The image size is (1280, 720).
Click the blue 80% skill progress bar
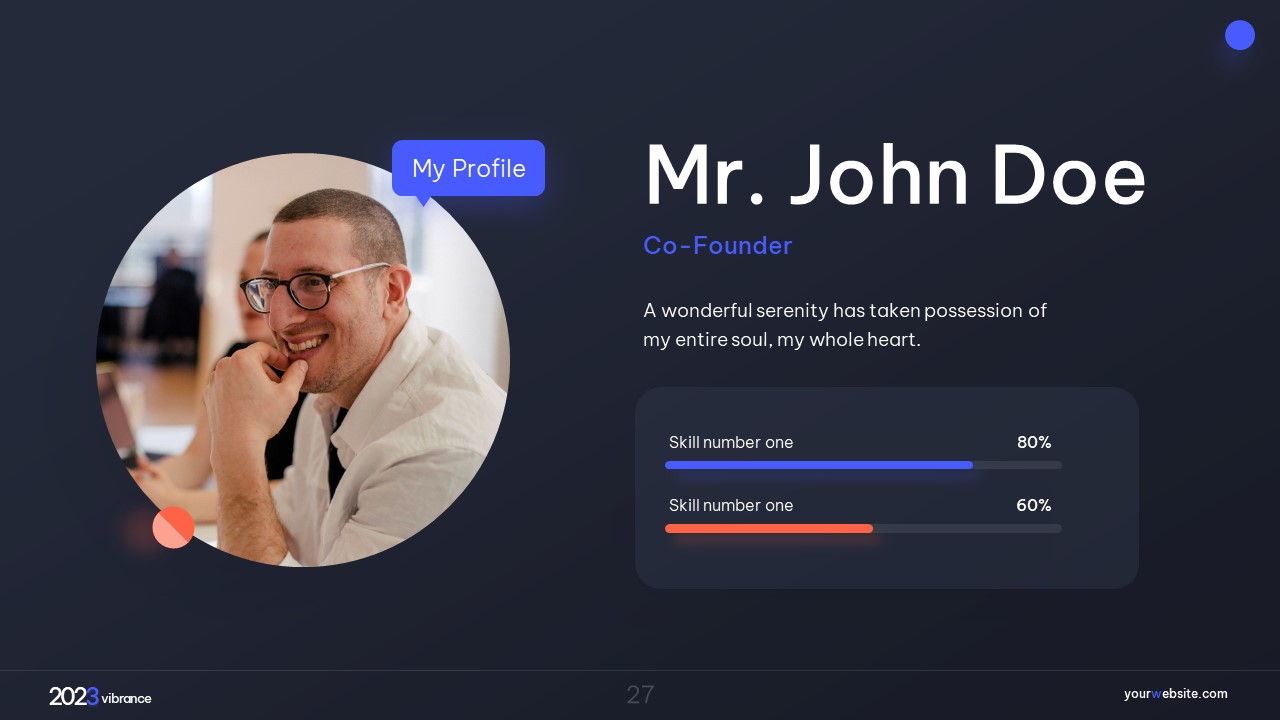(819, 465)
